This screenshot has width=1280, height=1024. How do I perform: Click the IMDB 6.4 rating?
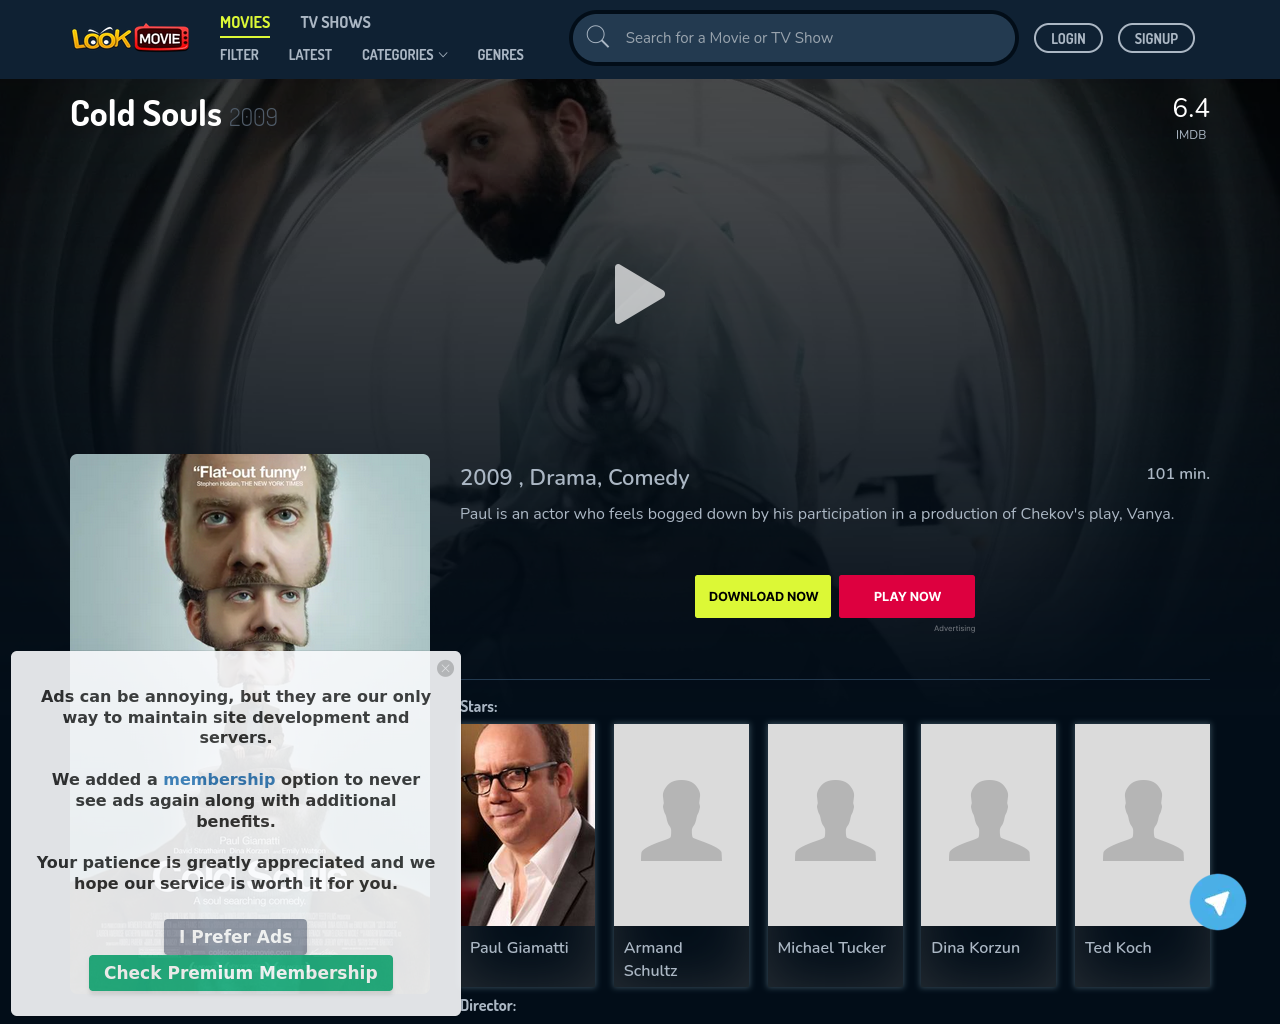point(1191,118)
